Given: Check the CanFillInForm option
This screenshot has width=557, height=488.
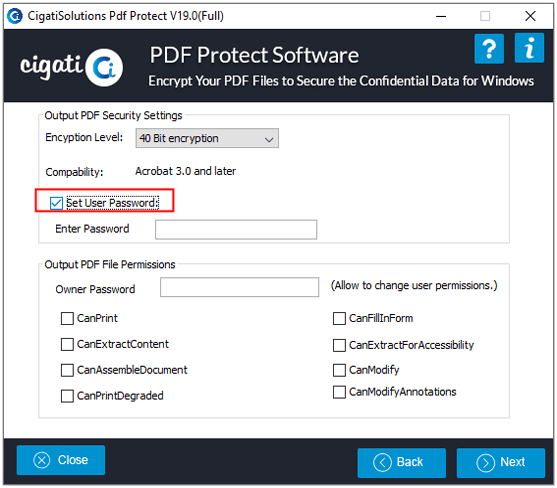Looking at the screenshot, I should 339,318.
